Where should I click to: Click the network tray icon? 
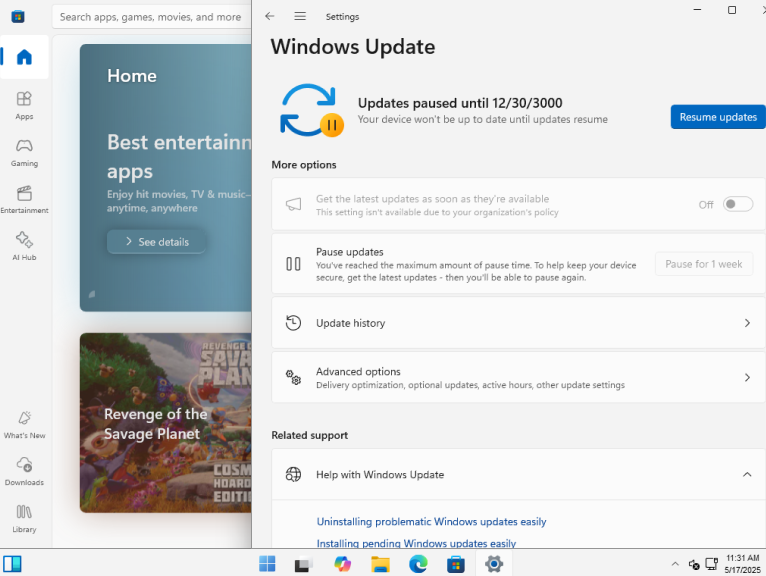point(712,564)
